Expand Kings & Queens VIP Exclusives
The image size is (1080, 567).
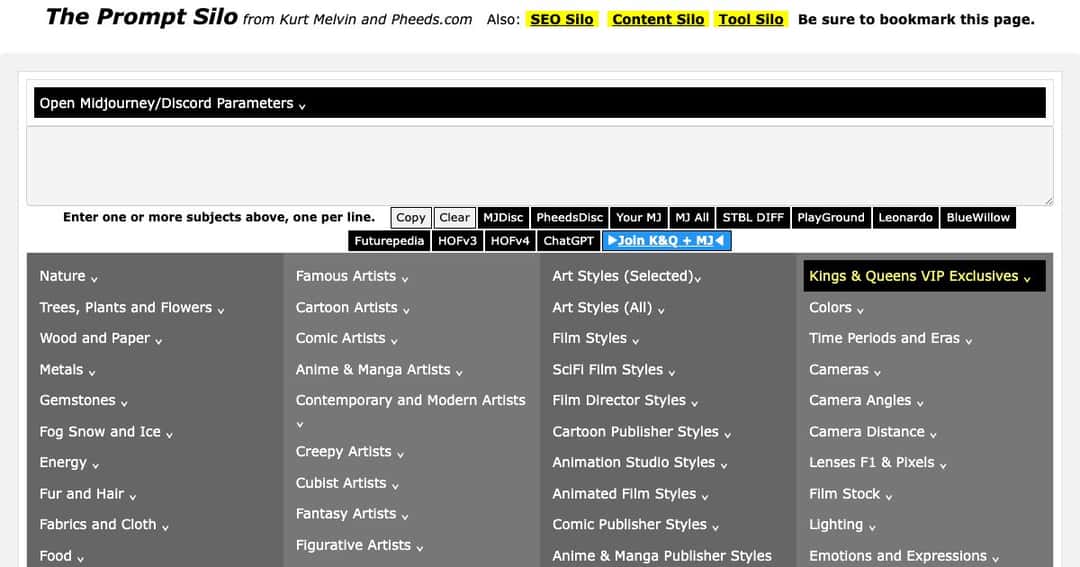[x=924, y=276]
